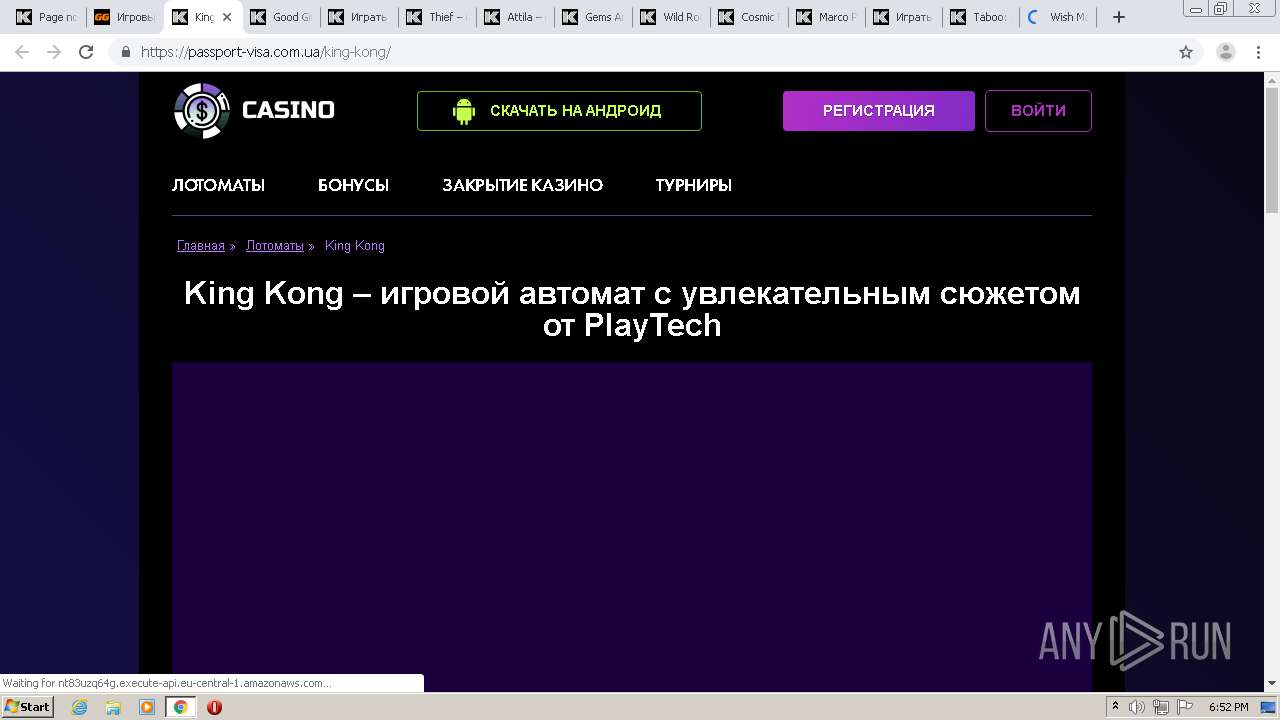
Task: Click the network tray icon
Action: pos(1160,707)
